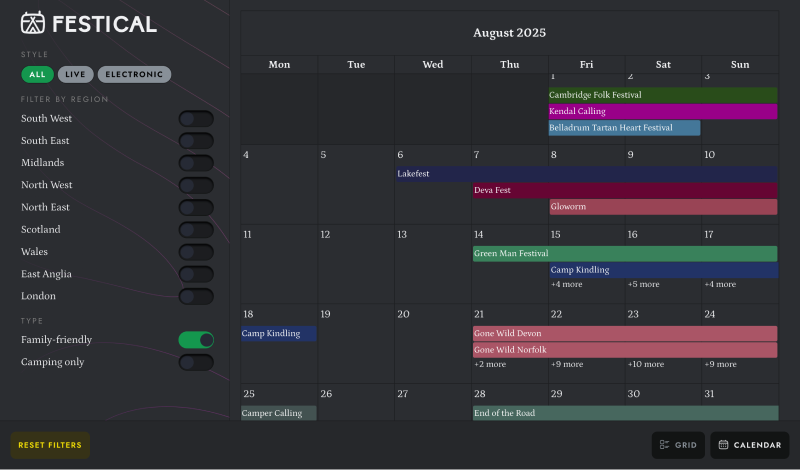This screenshot has height=470, width=800.
Task: Expand +4 more events on August 17
Action: (x=720, y=284)
